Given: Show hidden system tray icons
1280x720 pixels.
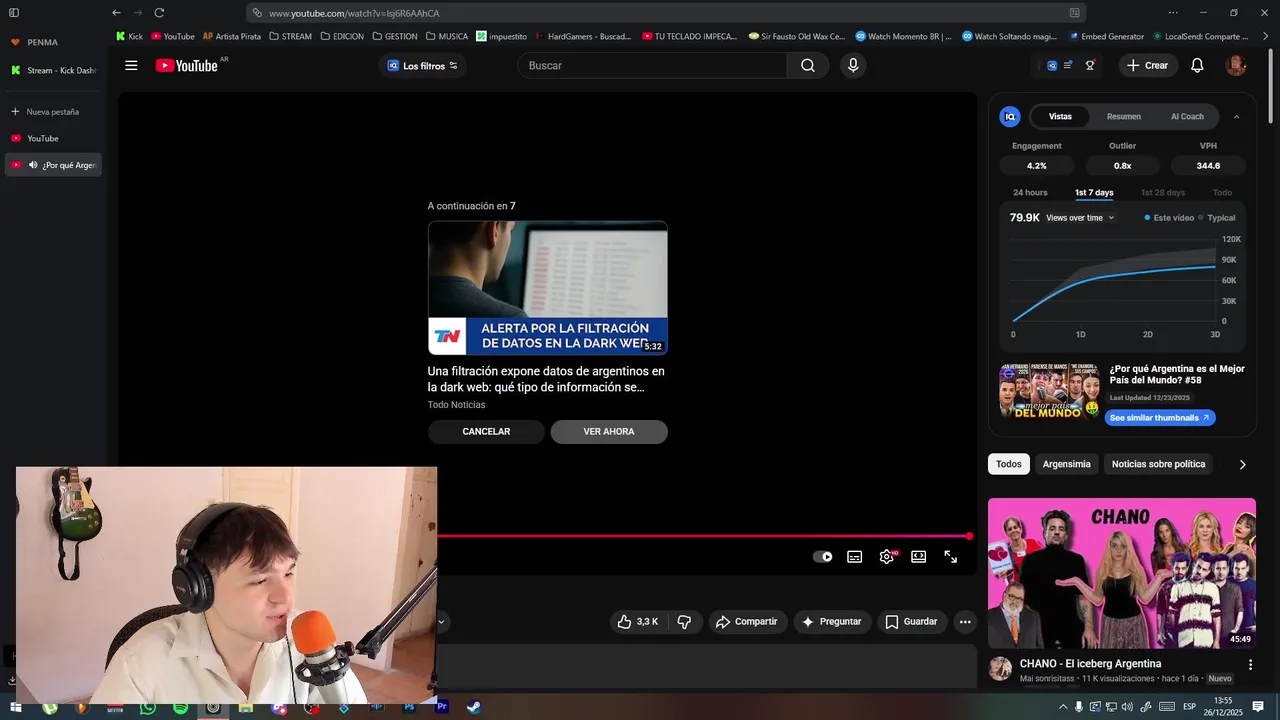Looking at the screenshot, I should click(x=1063, y=707).
